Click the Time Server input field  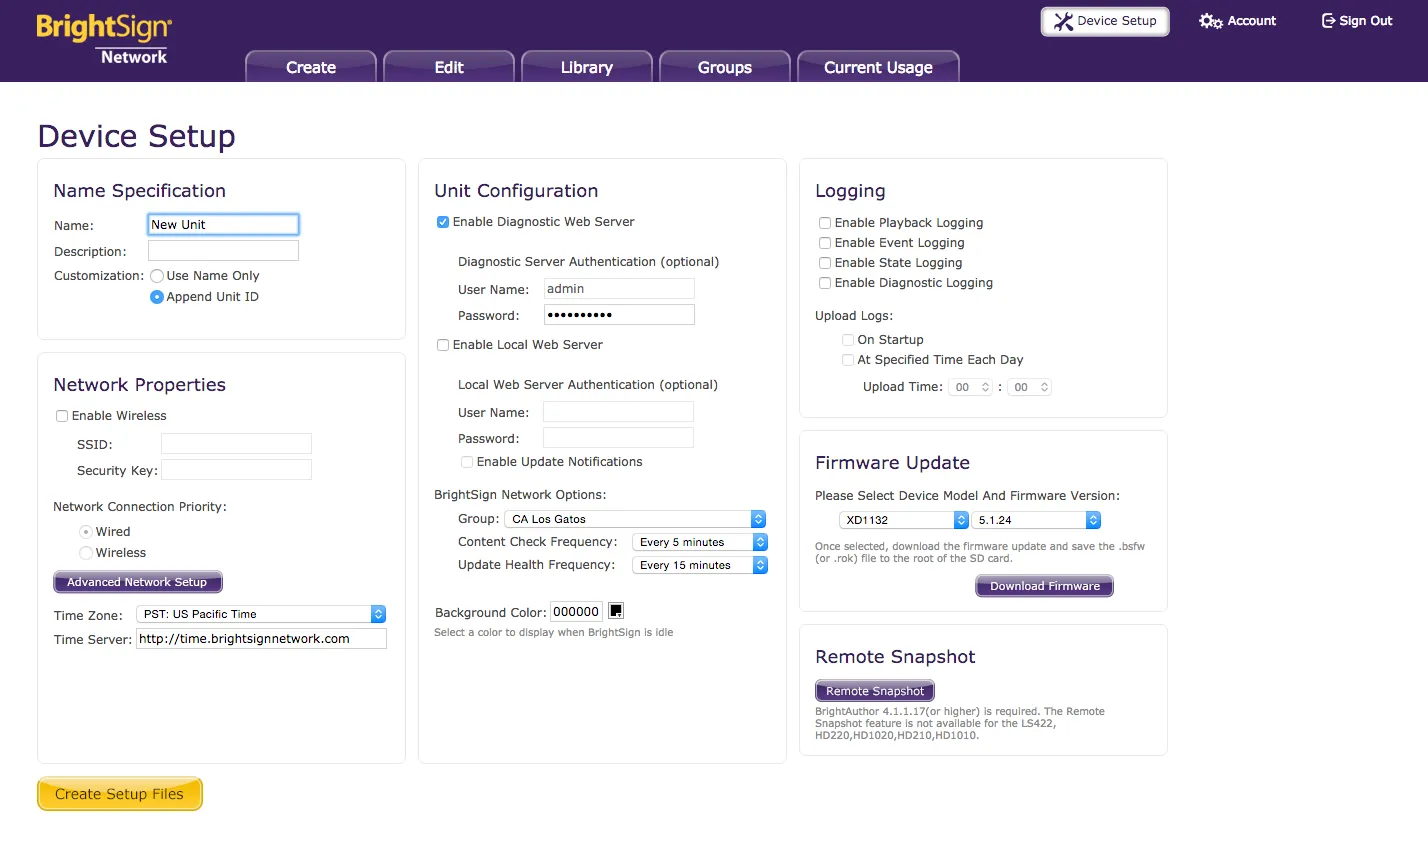tap(261, 639)
